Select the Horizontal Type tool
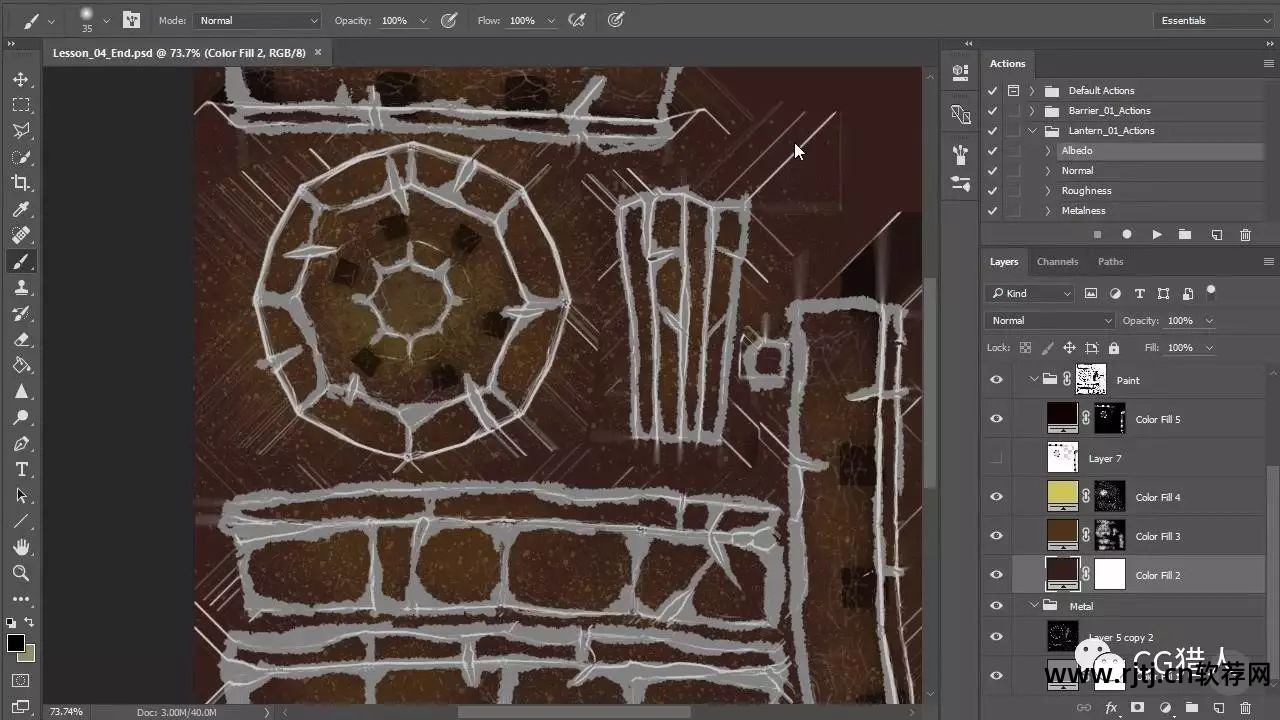1280x720 pixels. (21, 470)
